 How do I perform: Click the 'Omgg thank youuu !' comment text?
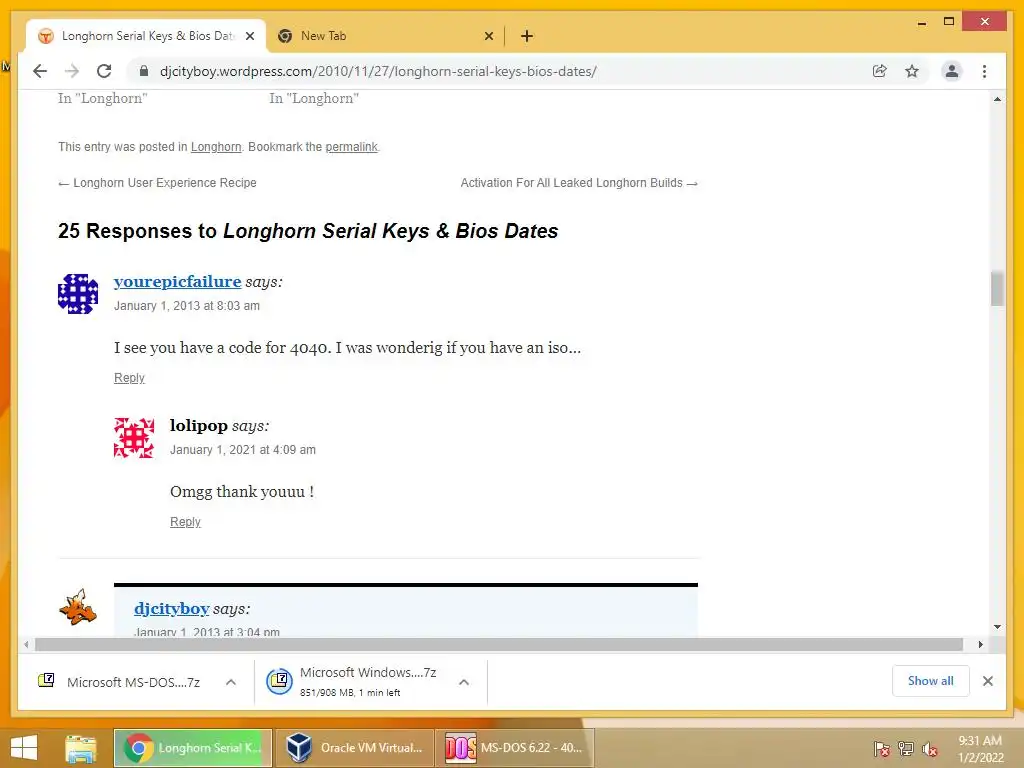[x=242, y=492]
